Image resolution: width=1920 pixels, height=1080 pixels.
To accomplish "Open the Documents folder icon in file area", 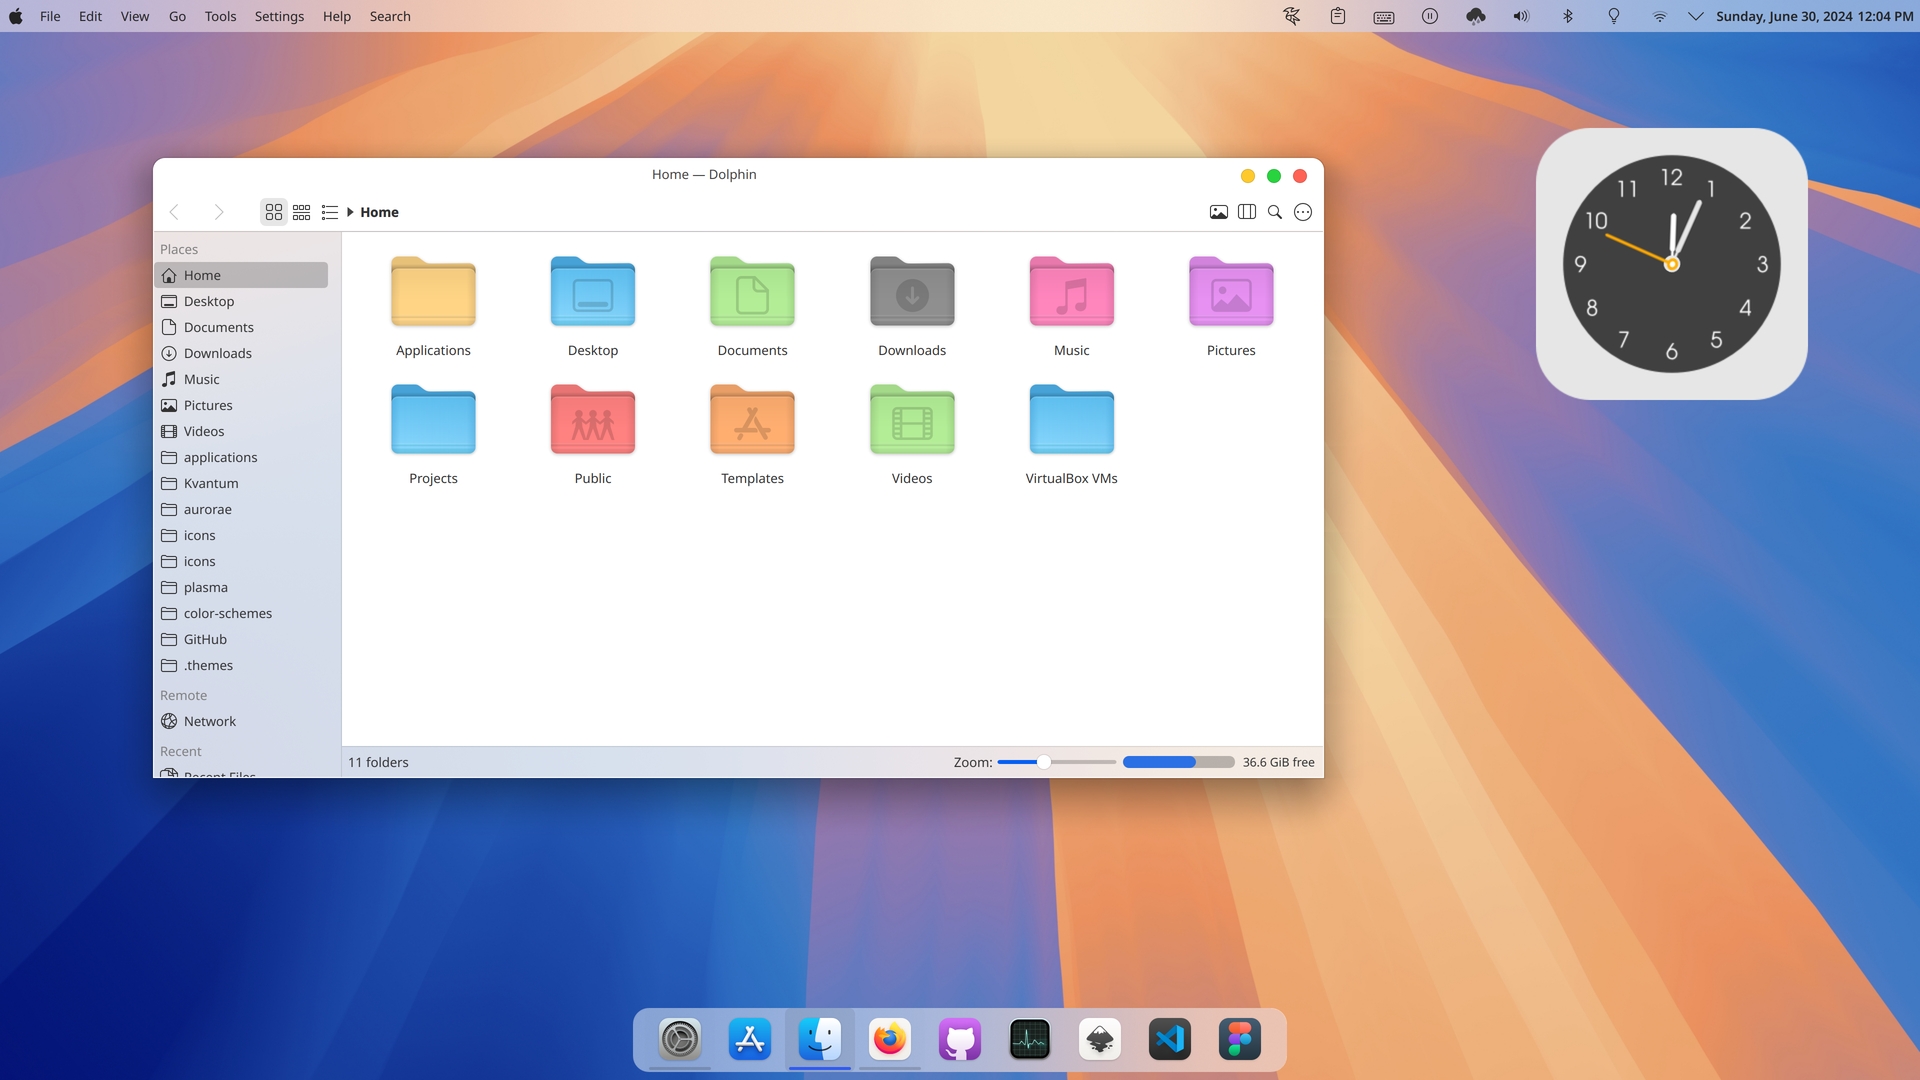I will 752,291.
